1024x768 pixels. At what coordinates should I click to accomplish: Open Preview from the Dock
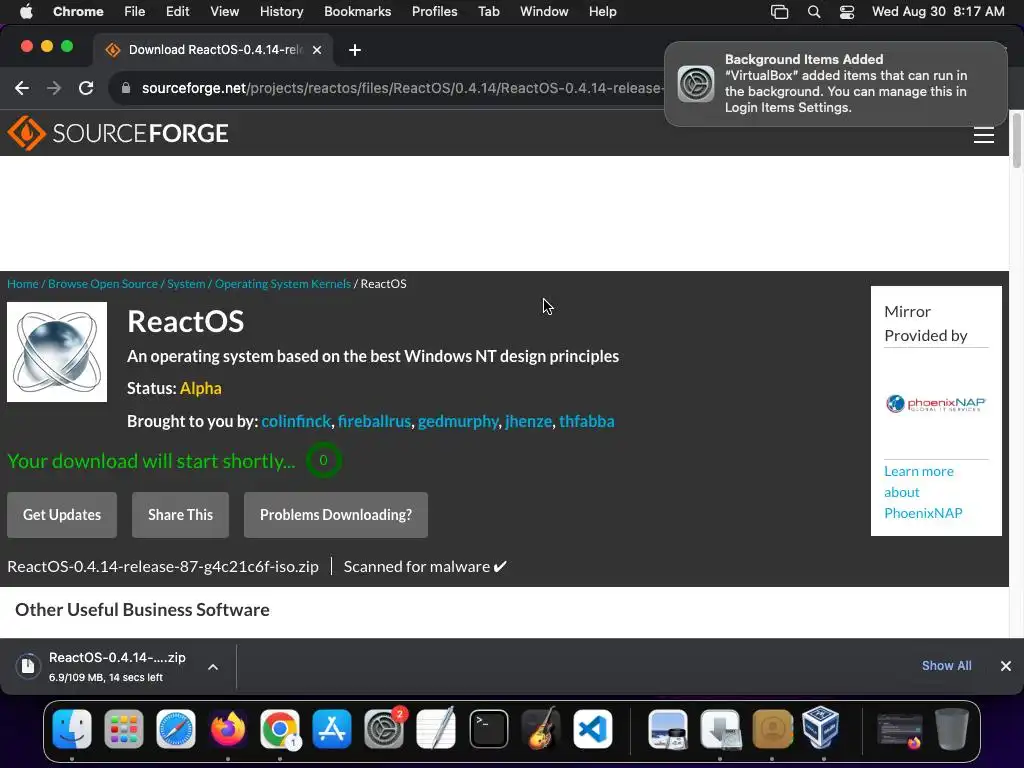click(667, 729)
